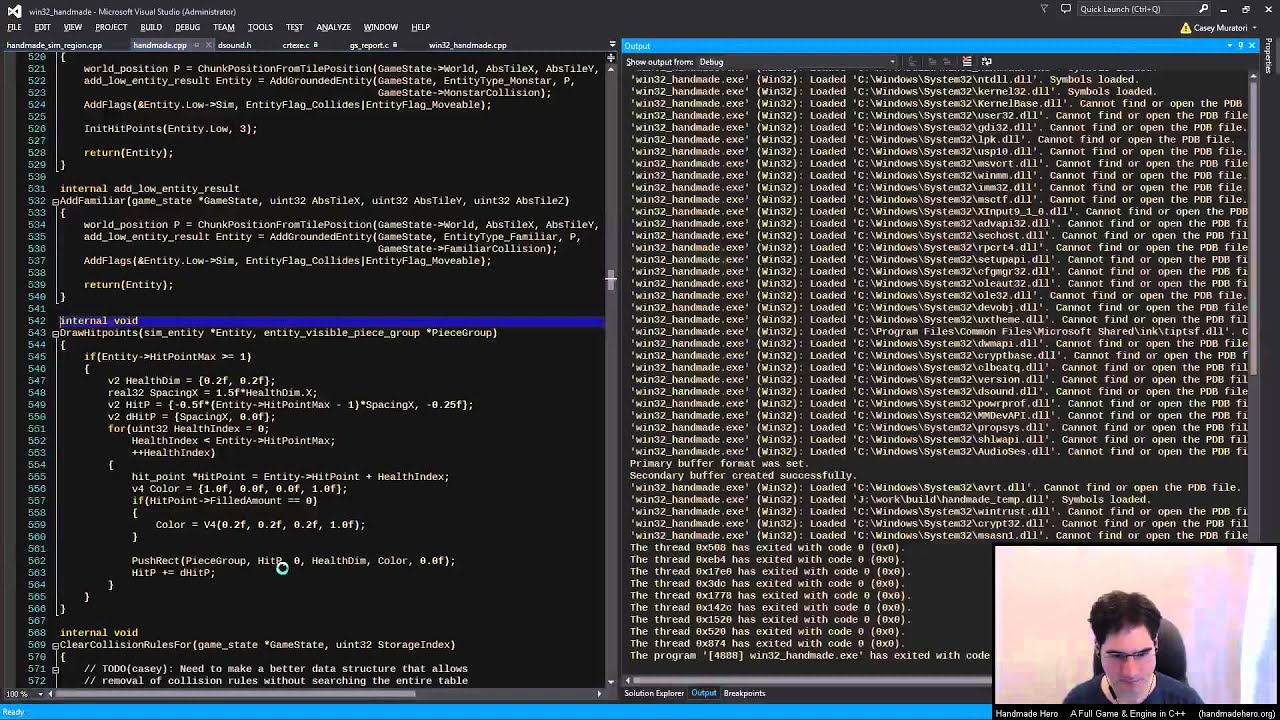Click line number 568 in the gutter
The height and width of the screenshot is (720, 1280).
[x=36, y=633]
